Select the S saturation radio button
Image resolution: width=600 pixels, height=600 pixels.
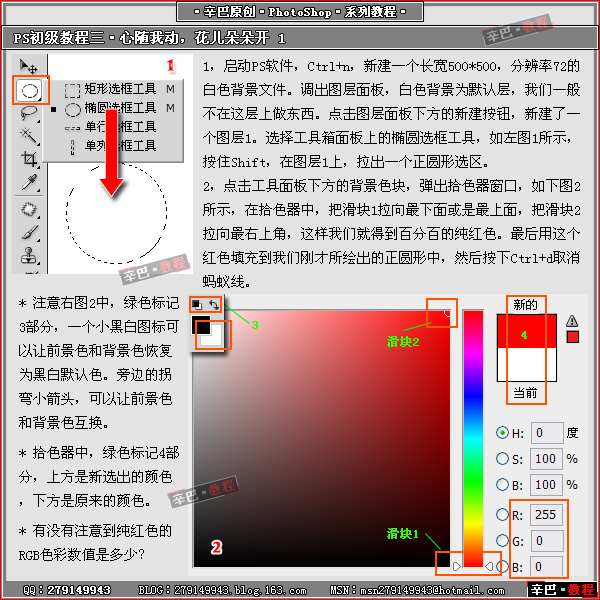pos(502,458)
